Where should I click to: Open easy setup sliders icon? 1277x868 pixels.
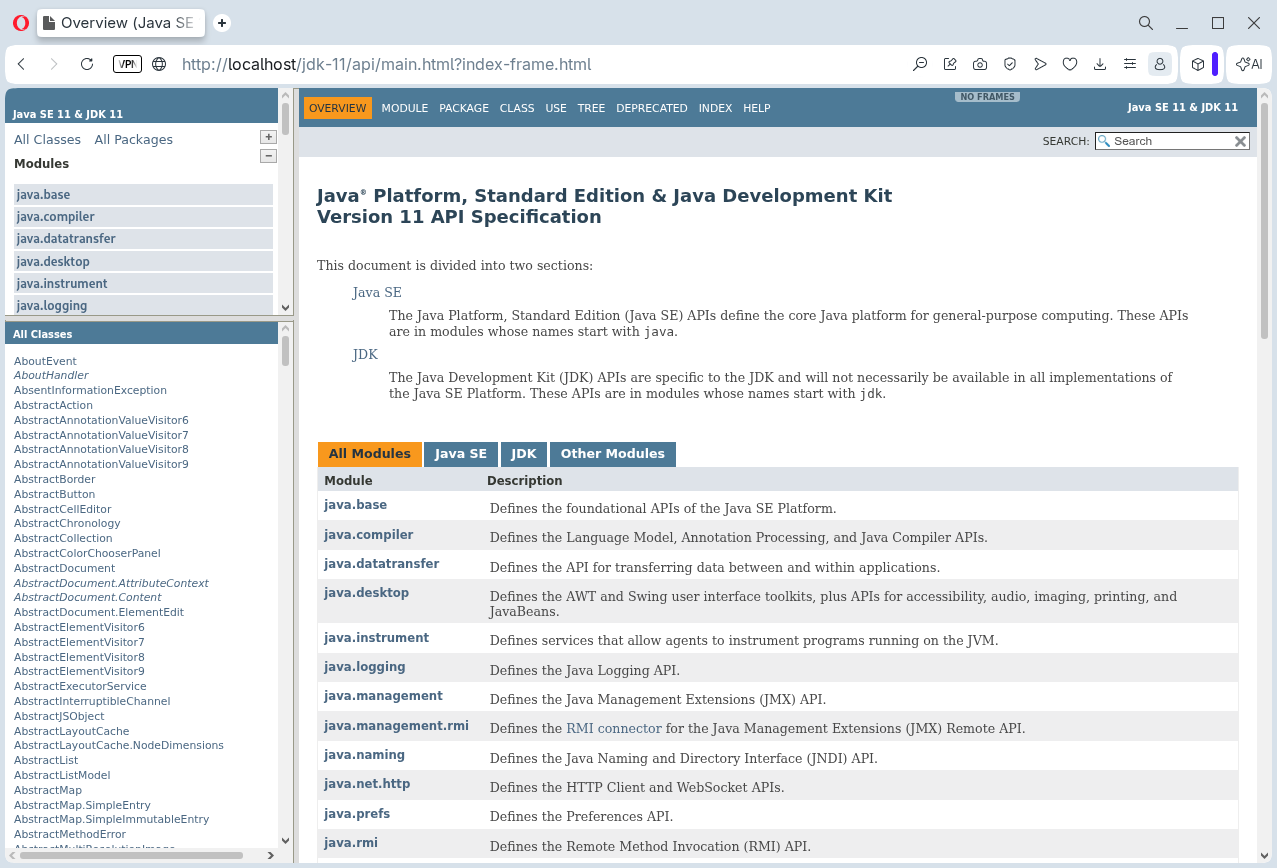click(1130, 64)
